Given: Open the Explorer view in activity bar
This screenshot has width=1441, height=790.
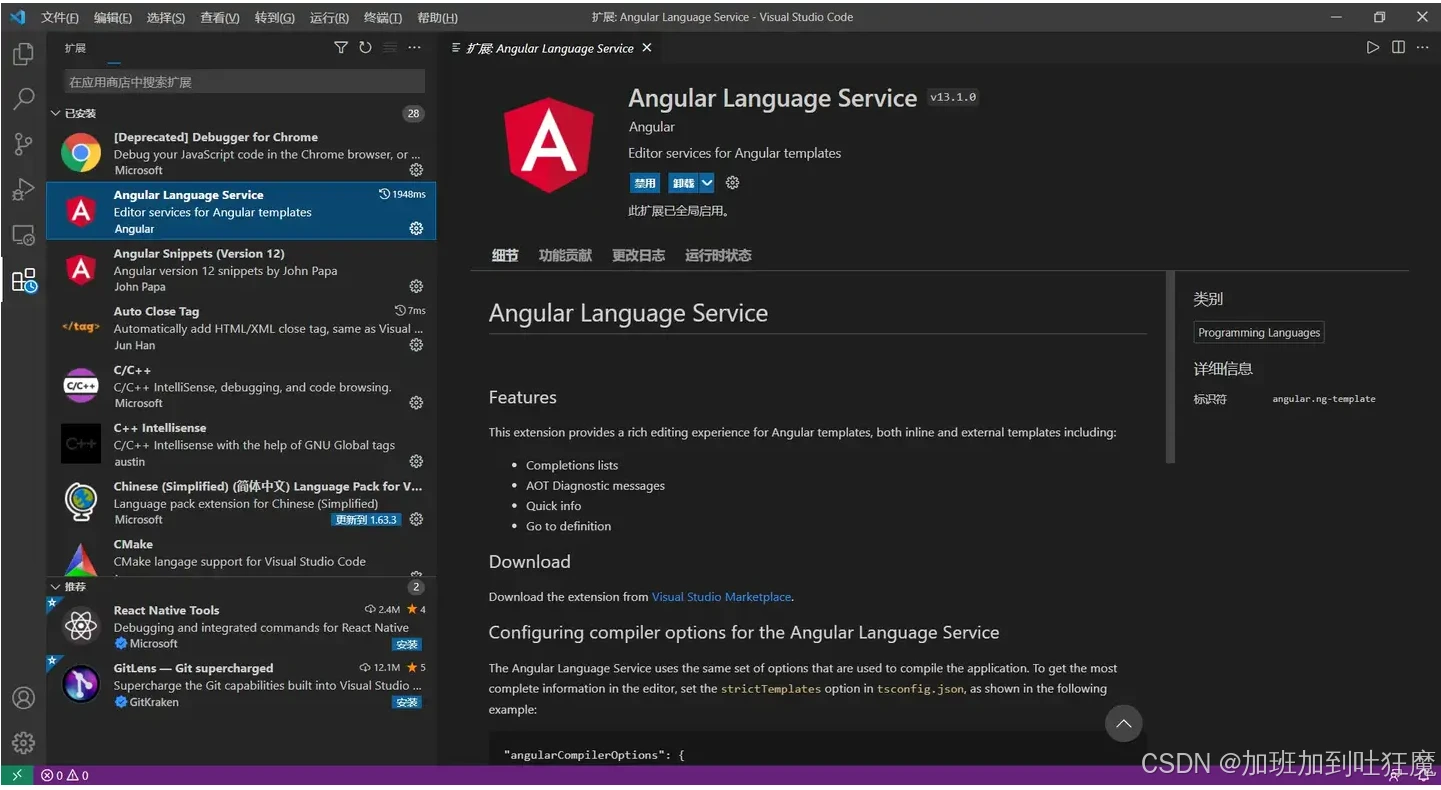Looking at the screenshot, I should click(x=23, y=54).
